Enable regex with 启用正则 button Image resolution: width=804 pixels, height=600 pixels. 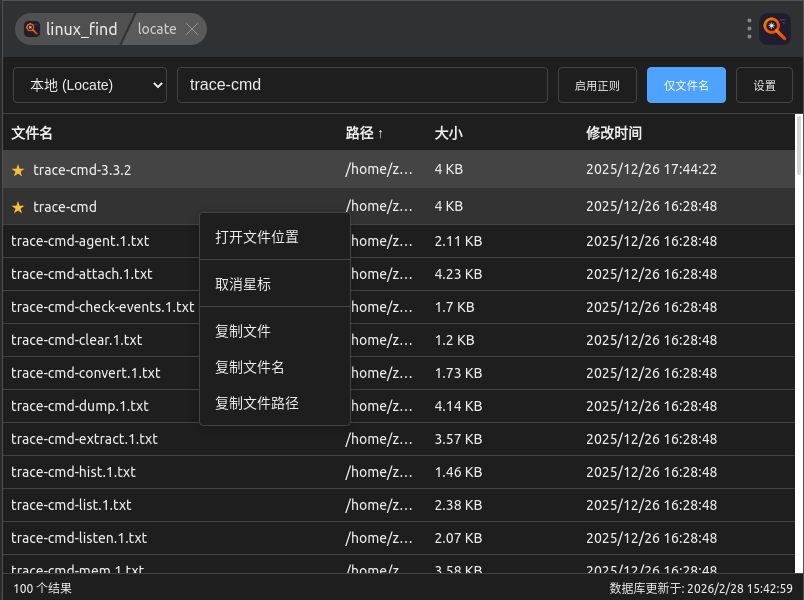(596, 85)
